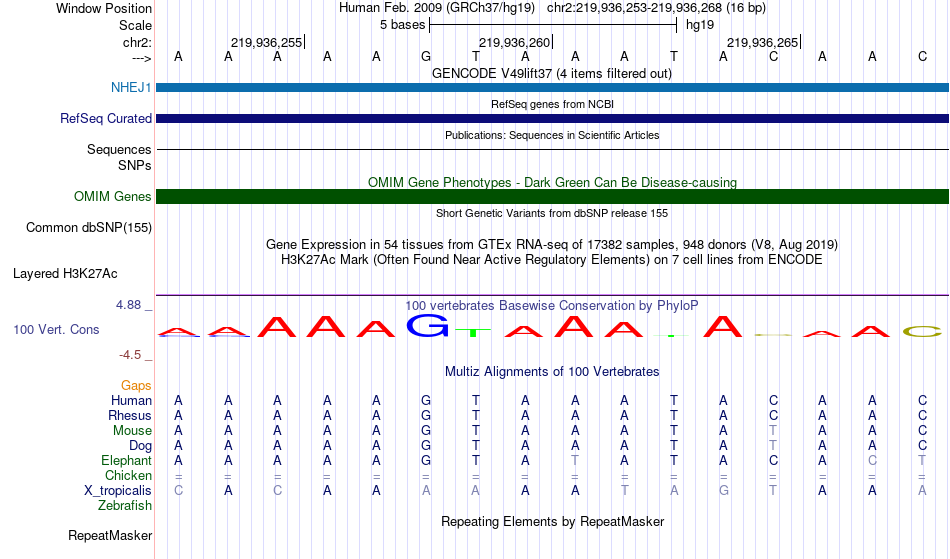
Task: Select the orange Gaps label
Action: click(x=136, y=386)
